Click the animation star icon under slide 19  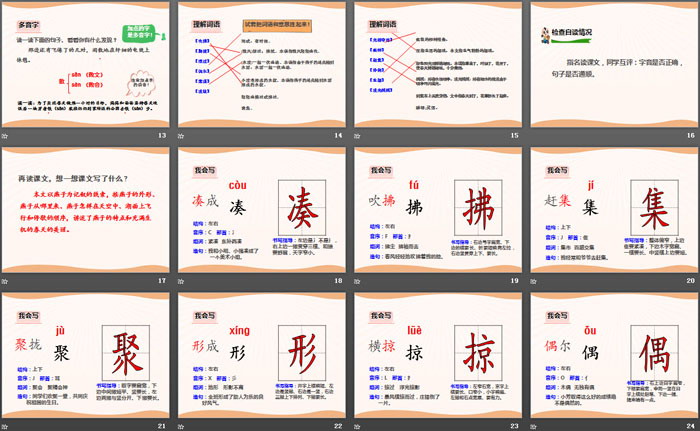[x=357, y=281]
